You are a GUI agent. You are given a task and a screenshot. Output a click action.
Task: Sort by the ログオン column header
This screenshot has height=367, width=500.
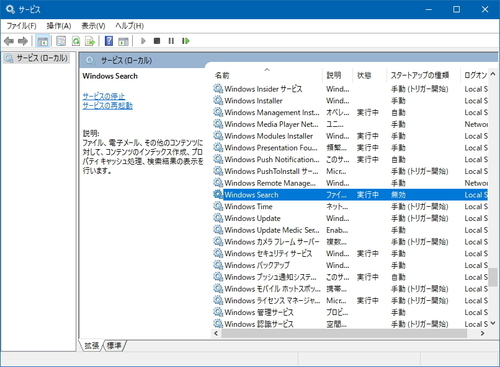point(475,75)
